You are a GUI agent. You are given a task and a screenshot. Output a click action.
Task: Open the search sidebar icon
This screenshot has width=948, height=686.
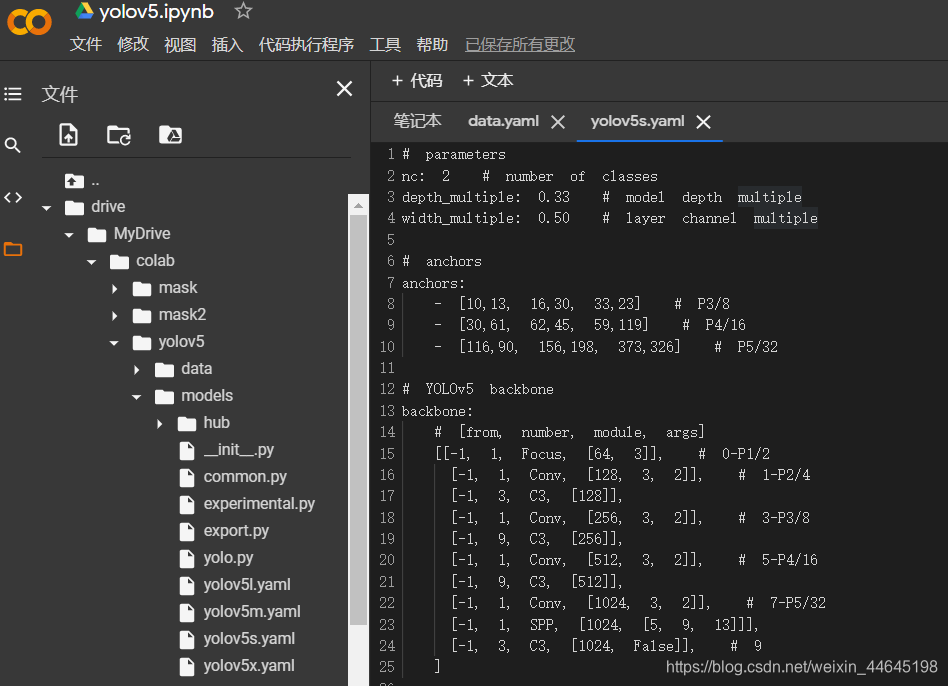pyautogui.click(x=13, y=145)
